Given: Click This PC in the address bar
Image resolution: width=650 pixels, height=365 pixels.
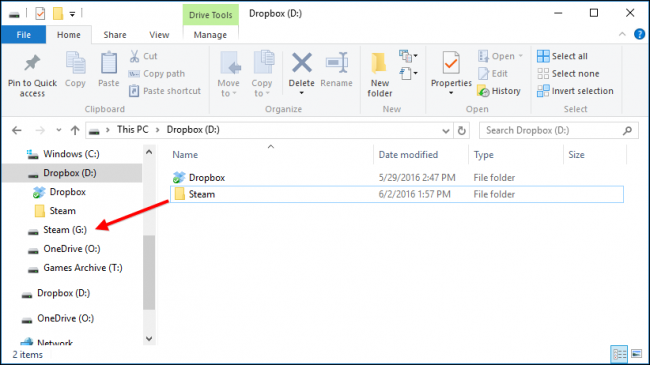Looking at the screenshot, I should point(133,130).
